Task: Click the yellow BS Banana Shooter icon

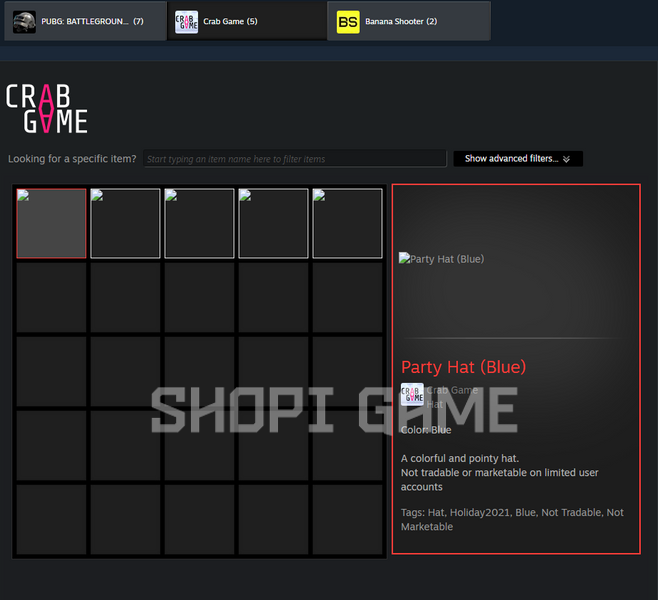Action: [x=348, y=22]
